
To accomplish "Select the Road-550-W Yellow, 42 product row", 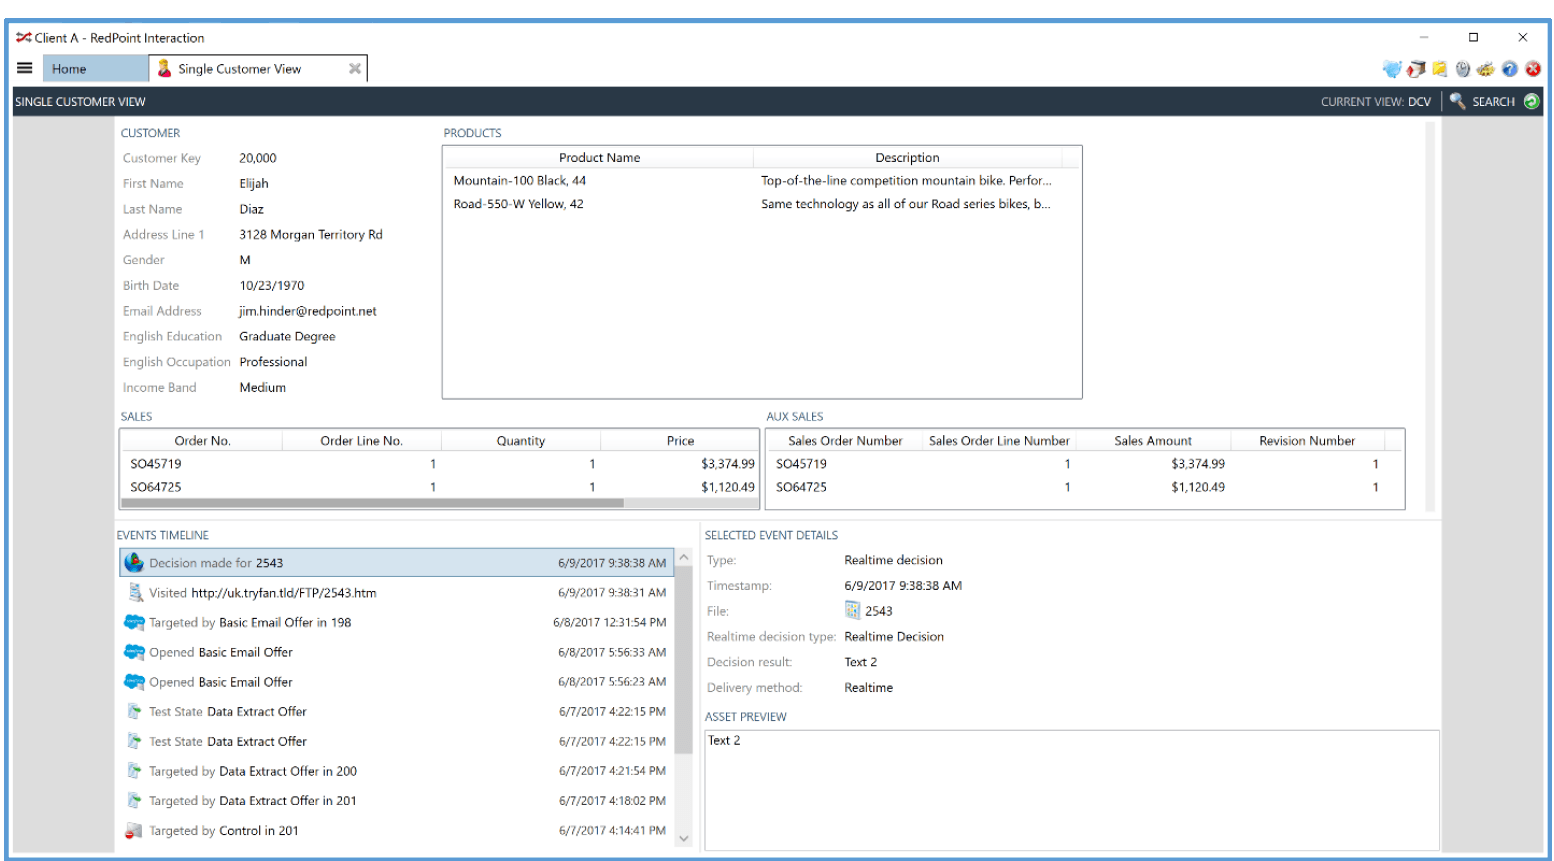I will coord(762,204).
